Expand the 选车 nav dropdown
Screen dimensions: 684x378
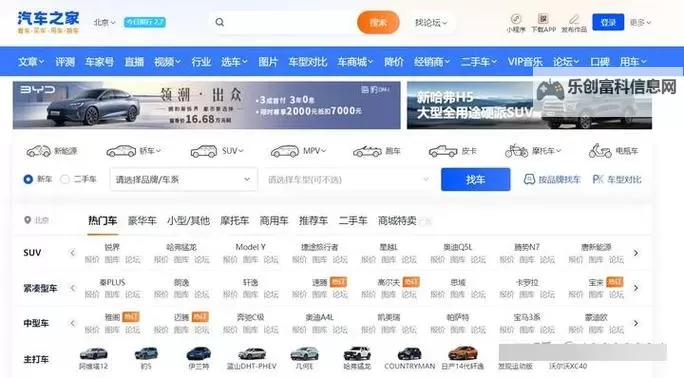234,62
